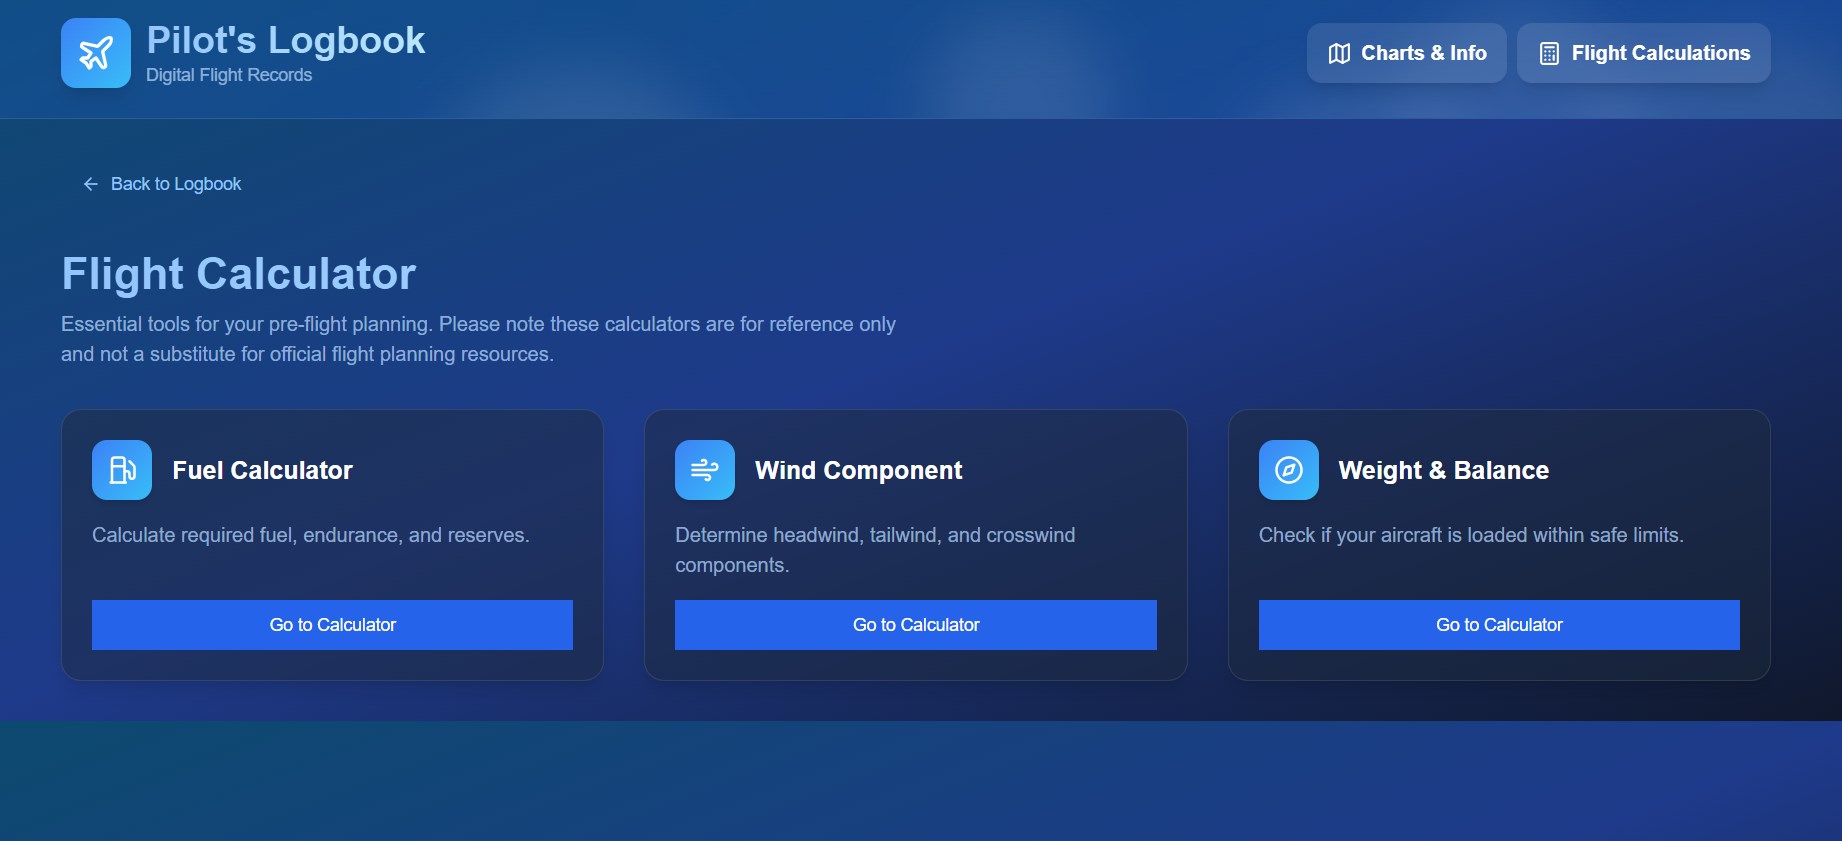Screen dimensions: 1842x841
Task: Open the Flight Calculations menu
Action: (x=1643, y=53)
